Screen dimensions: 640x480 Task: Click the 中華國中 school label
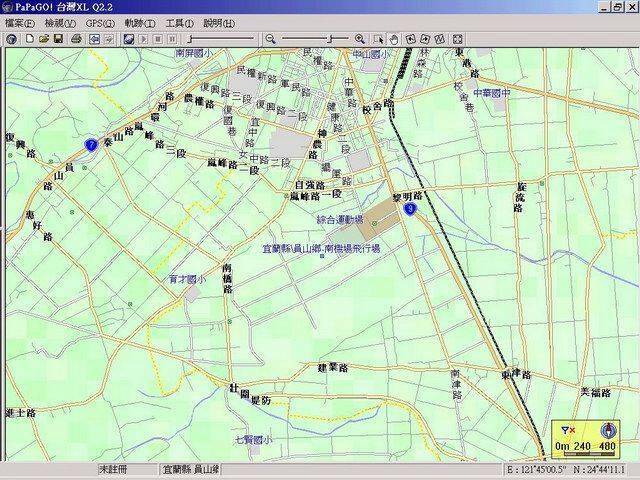tap(492, 93)
